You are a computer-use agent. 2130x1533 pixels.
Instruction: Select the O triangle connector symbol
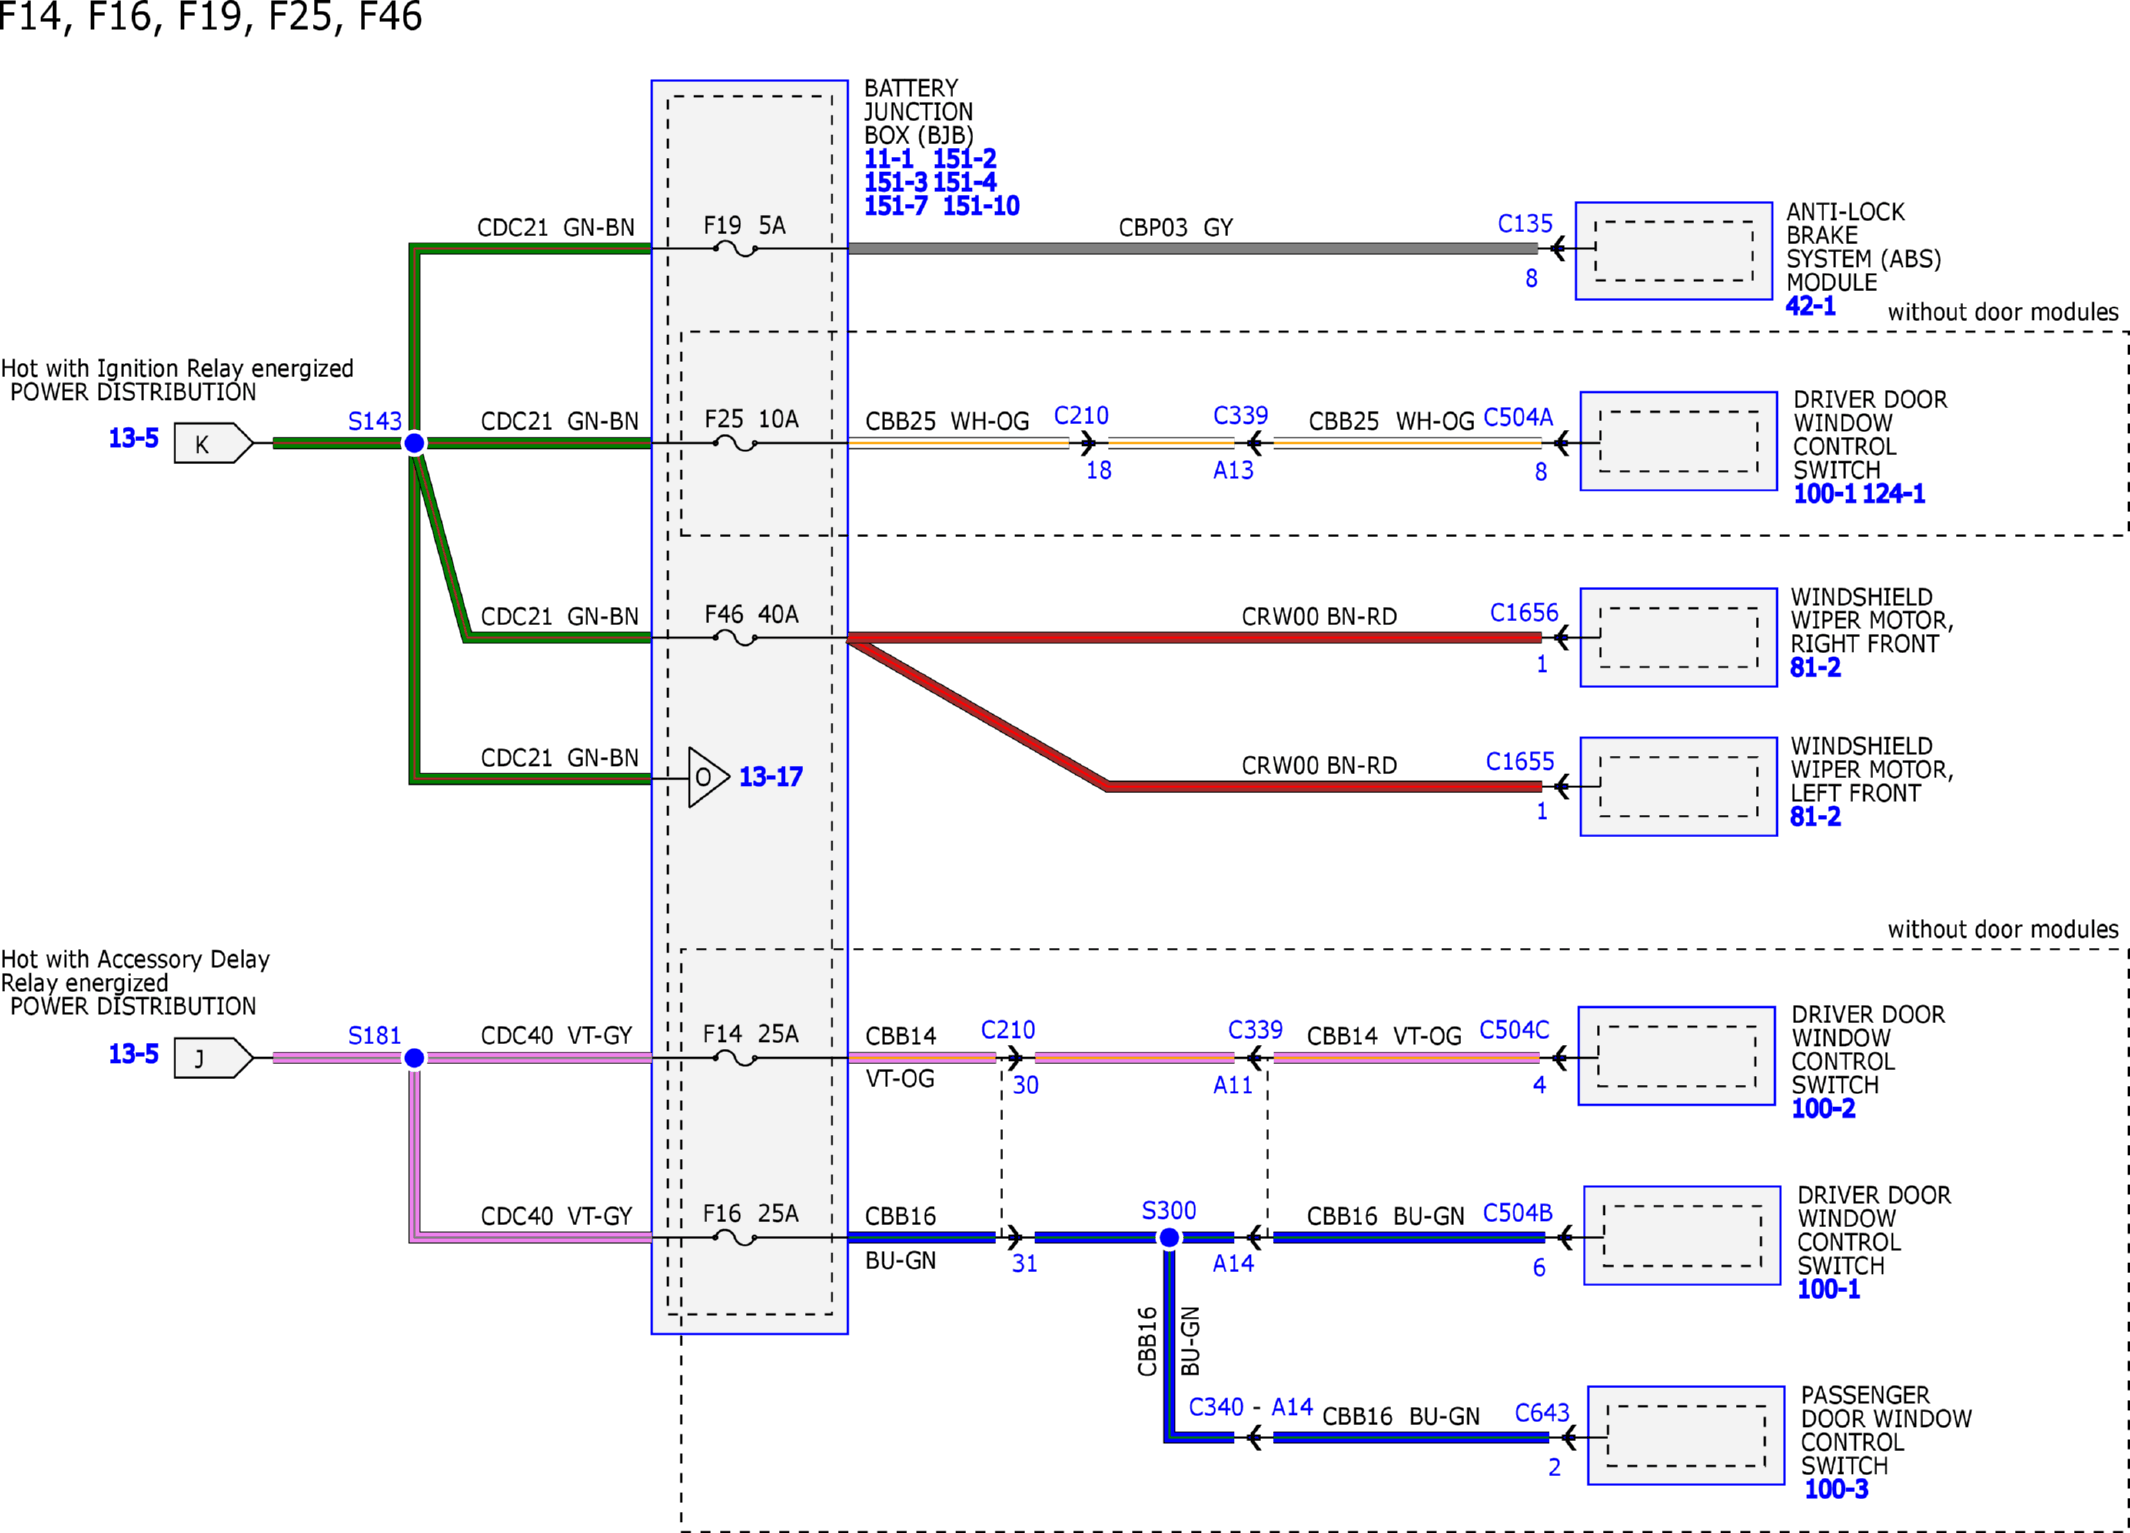click(708, 777)
